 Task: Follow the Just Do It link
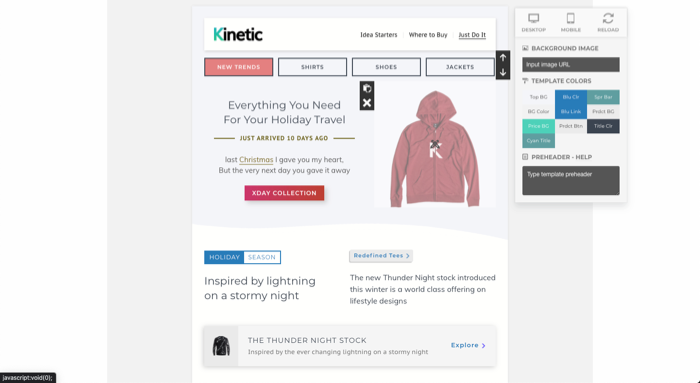tap(472, 35)
